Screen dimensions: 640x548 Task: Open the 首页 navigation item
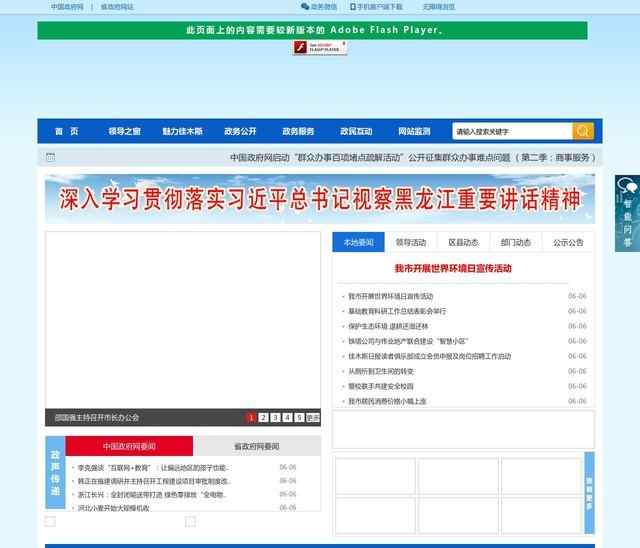click(x=67, y=131)
